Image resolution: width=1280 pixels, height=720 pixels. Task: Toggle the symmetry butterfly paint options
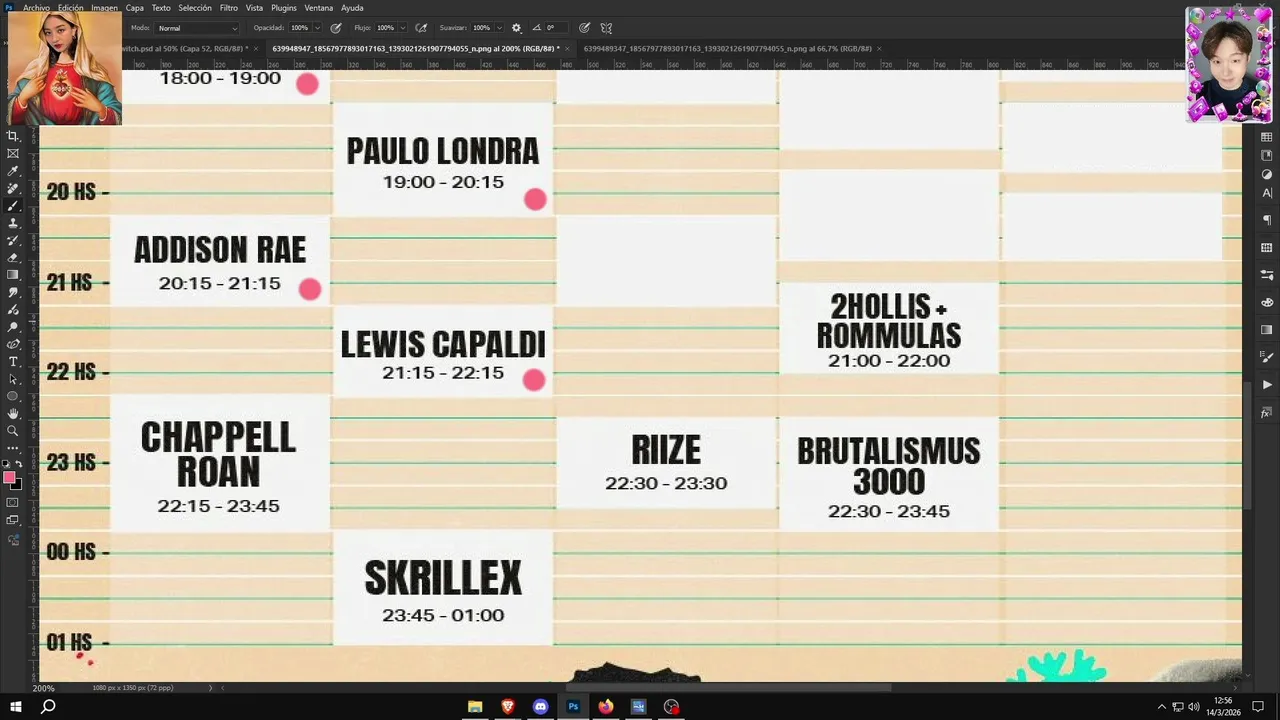[606, 28]
